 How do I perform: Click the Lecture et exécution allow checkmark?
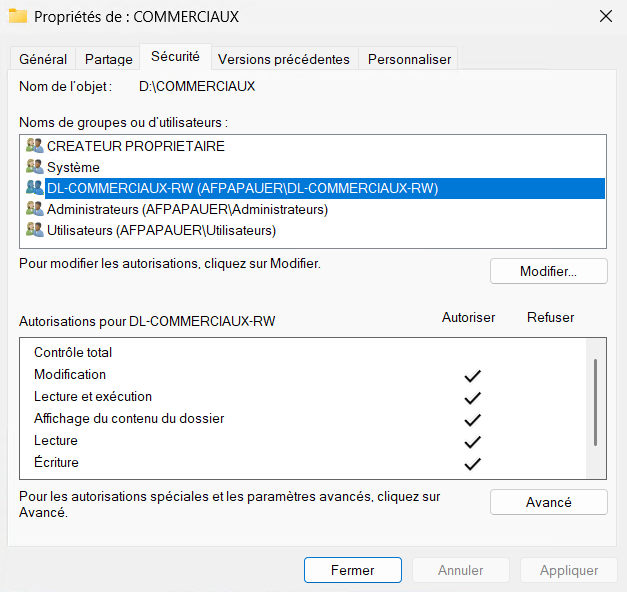[473, 397]
